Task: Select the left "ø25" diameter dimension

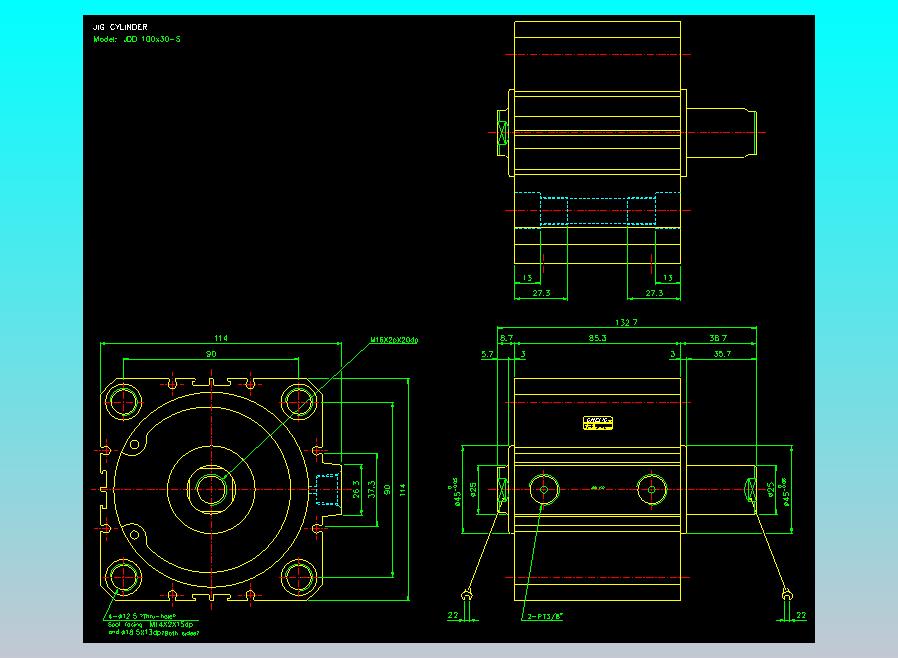Action: pyautogui.click(x=473, y=490)
